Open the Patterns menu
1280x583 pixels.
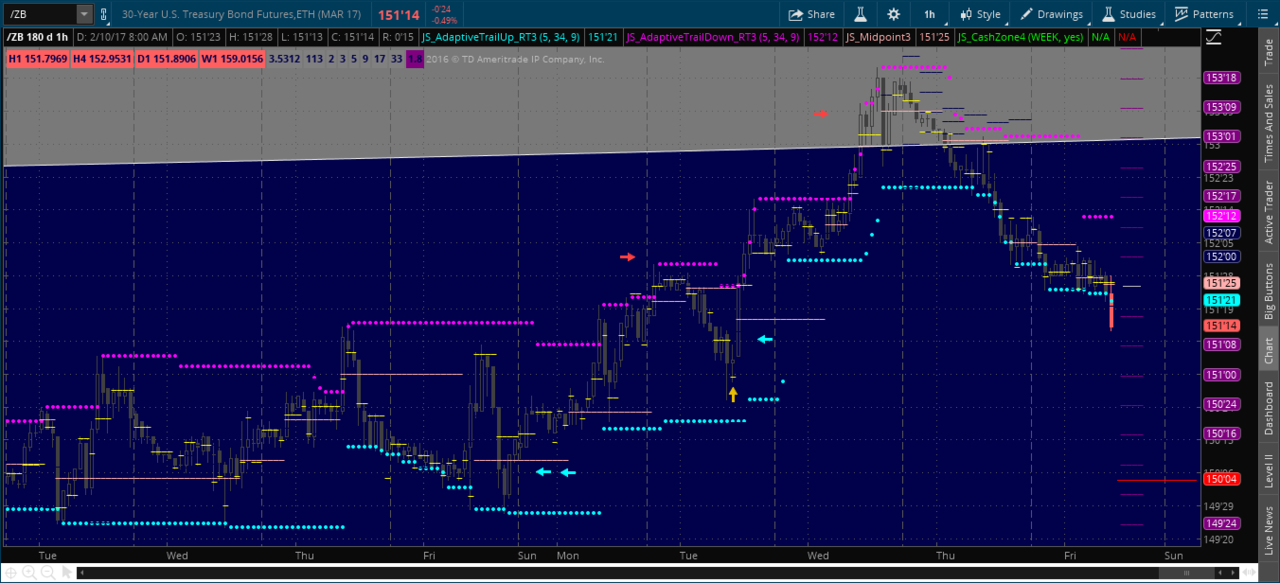tap(1203, 14)
